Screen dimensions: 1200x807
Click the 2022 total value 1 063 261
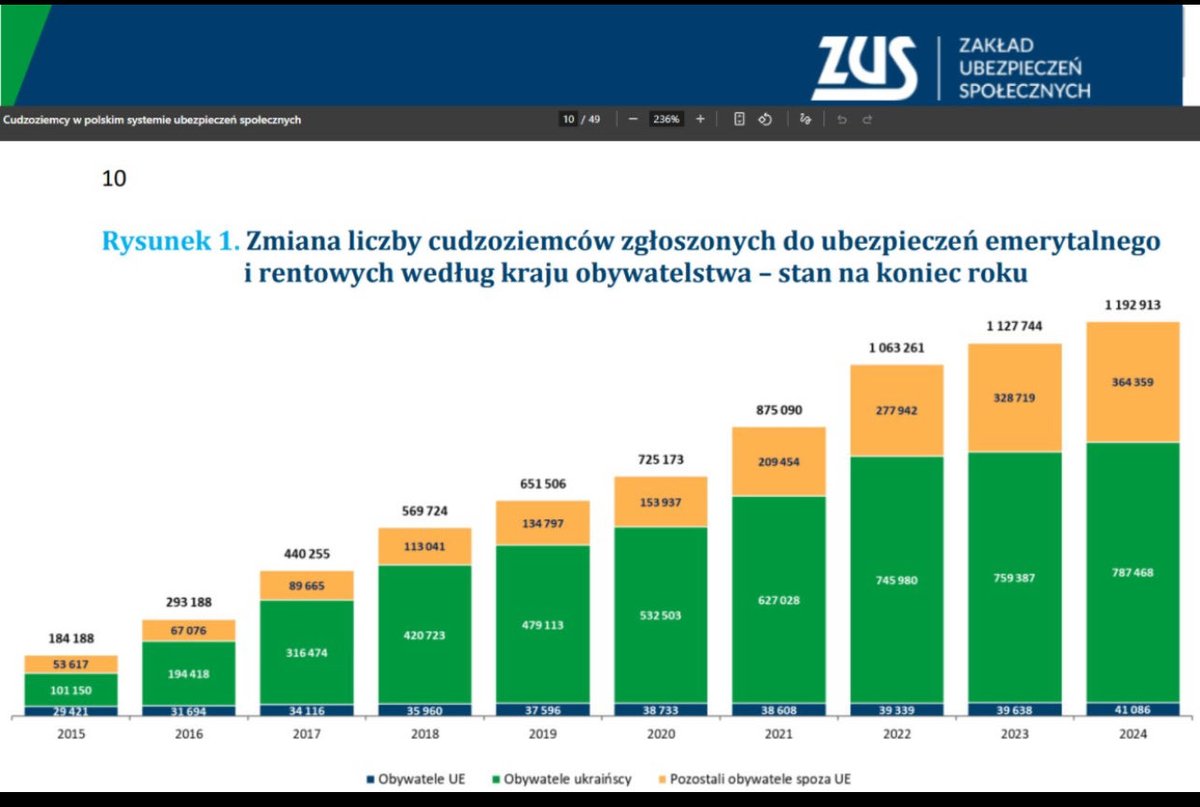coord(896,348)
